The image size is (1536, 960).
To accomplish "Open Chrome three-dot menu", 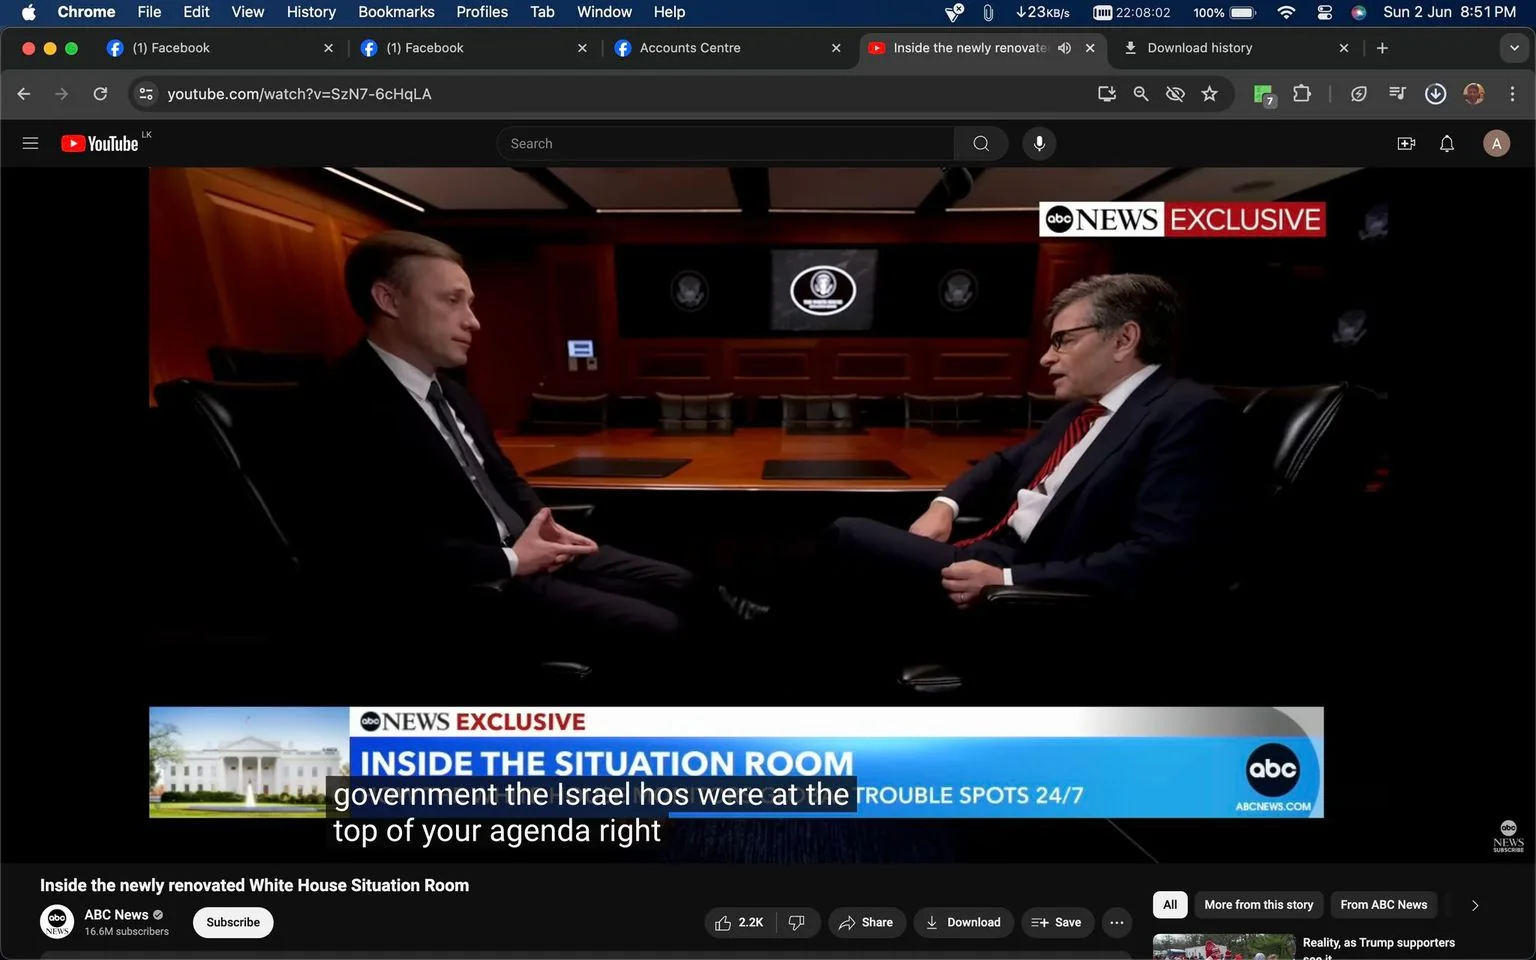I will click(x=1512, y=94).
